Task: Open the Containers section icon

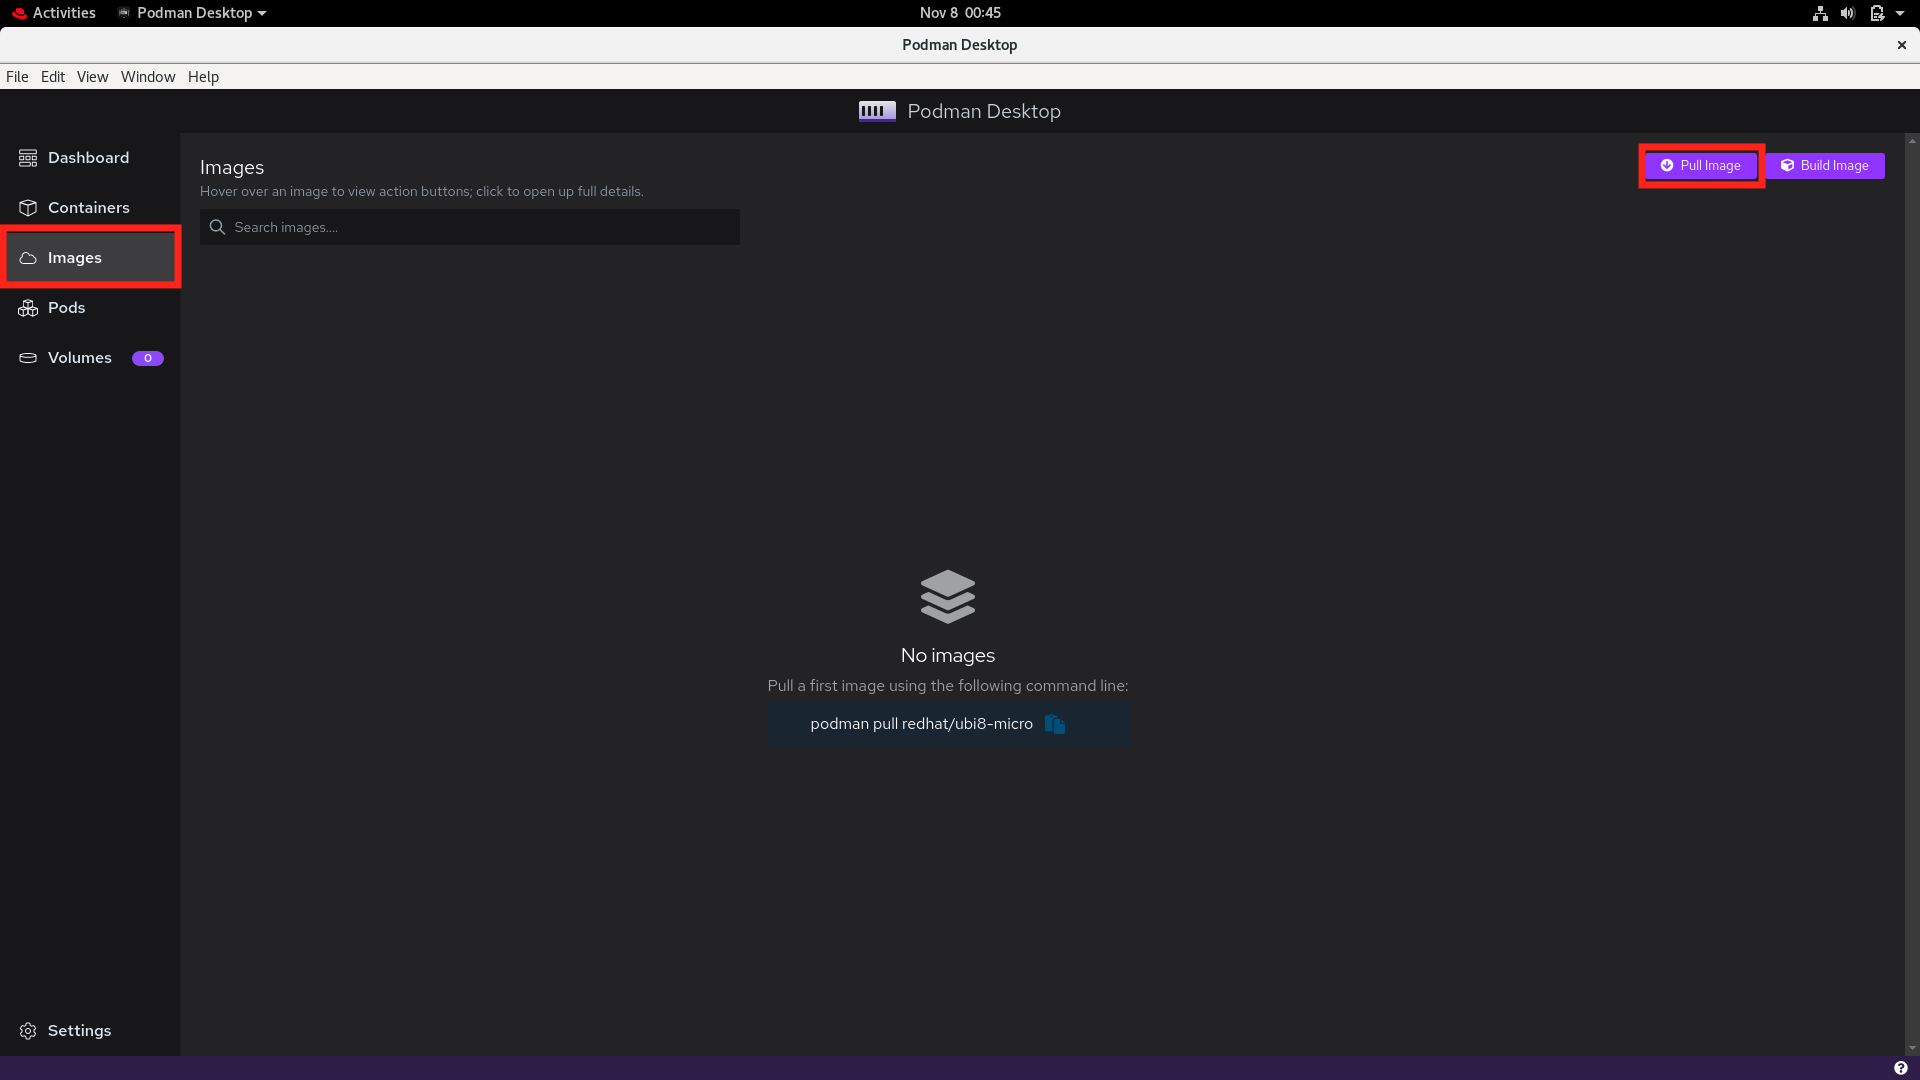Action: tap(27, 207)
